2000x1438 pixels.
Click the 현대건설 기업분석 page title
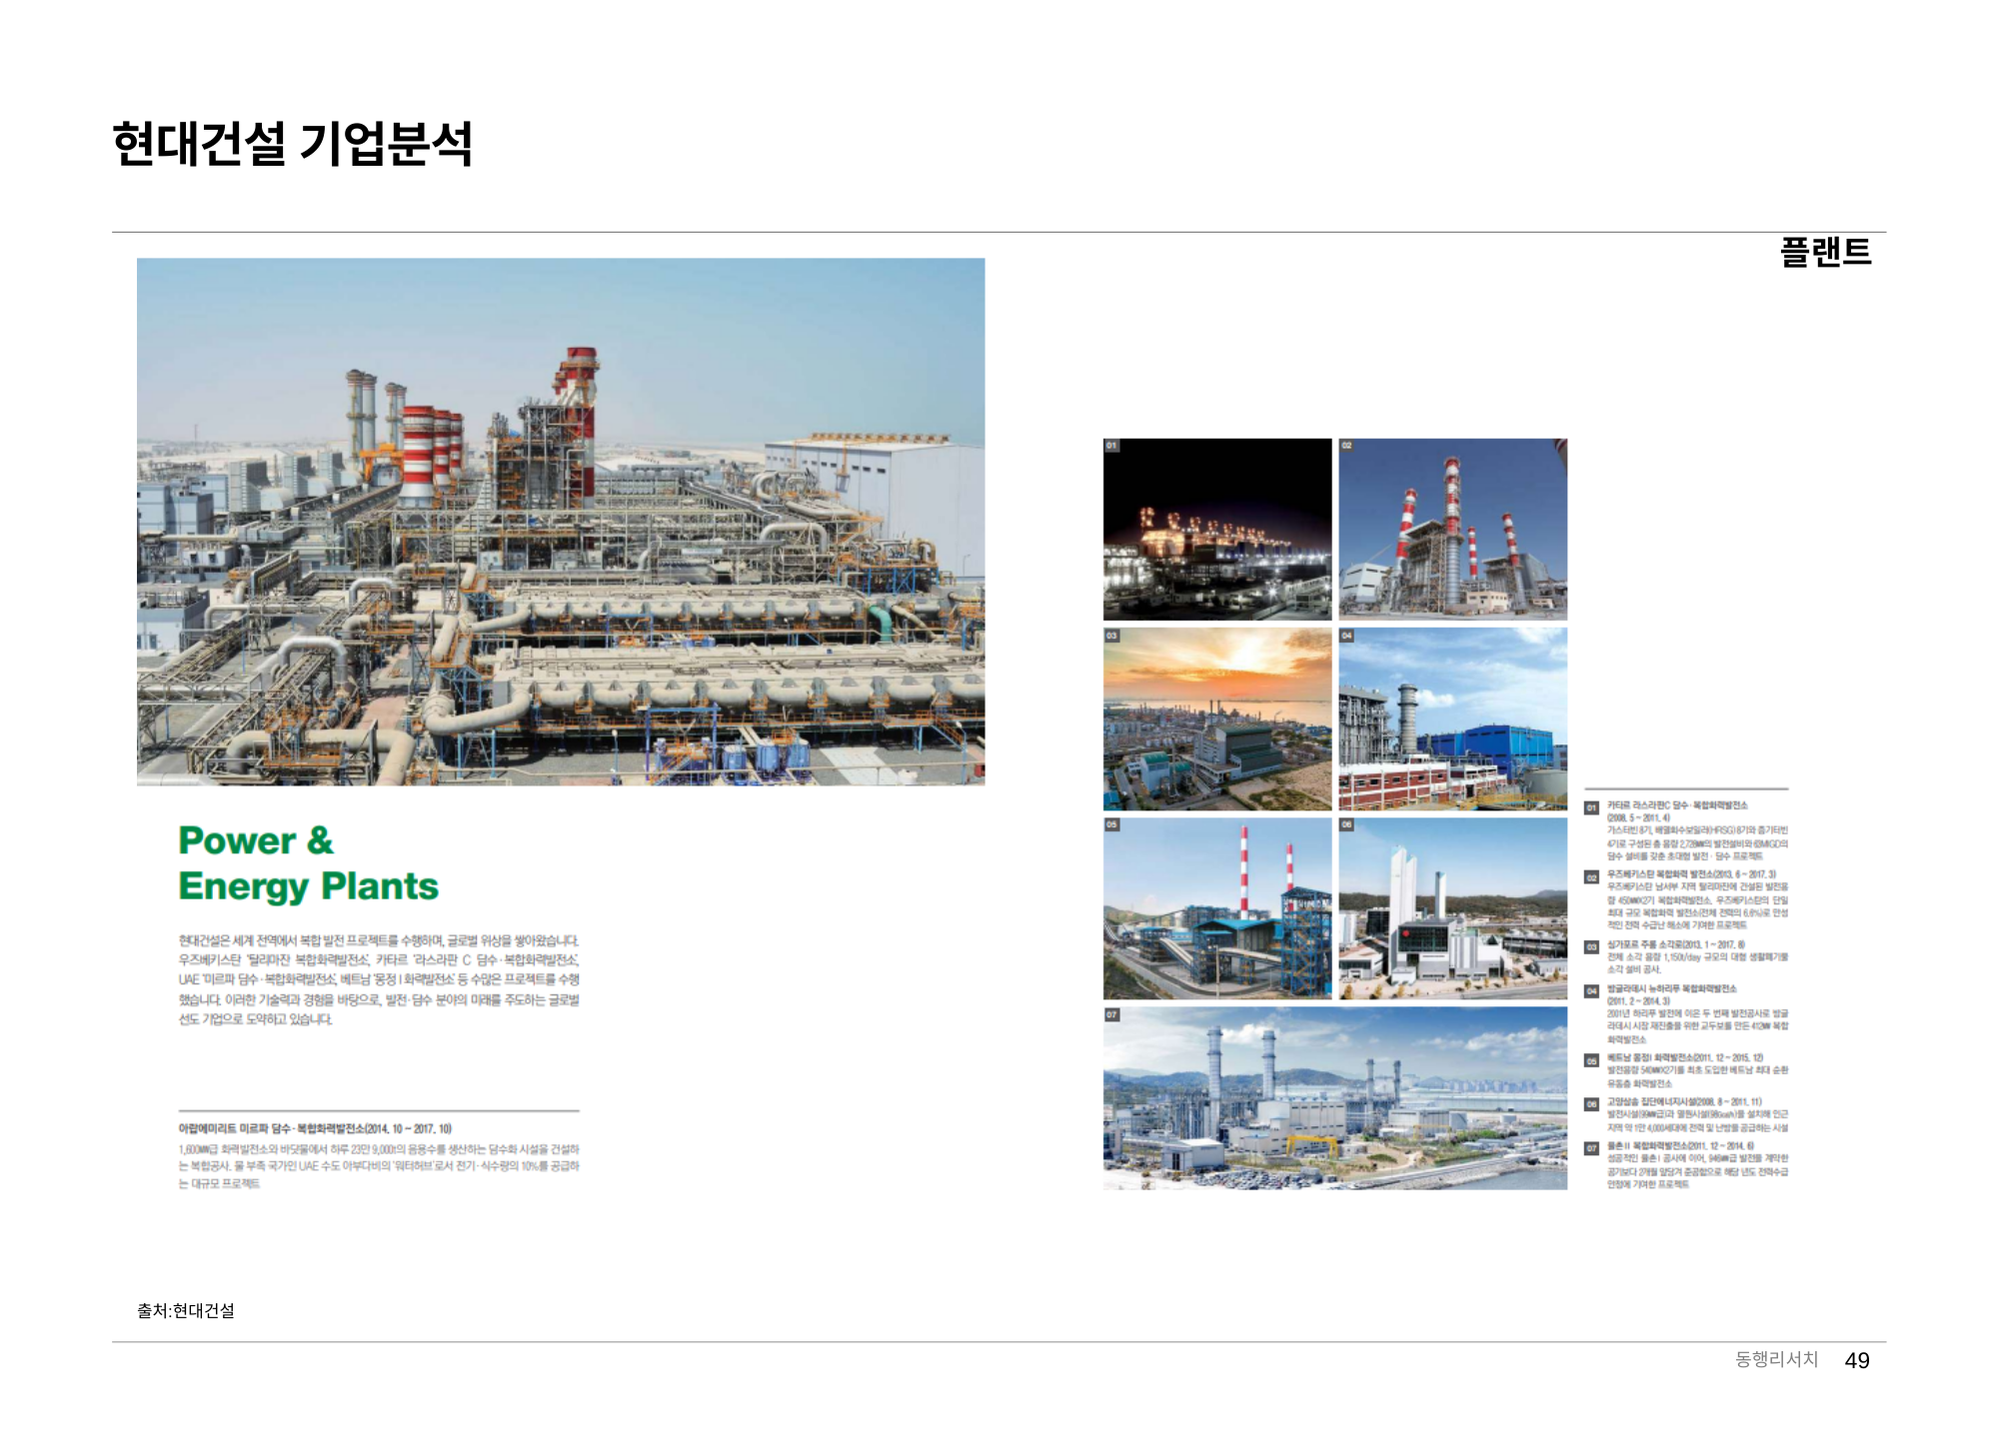coord(292,144)
